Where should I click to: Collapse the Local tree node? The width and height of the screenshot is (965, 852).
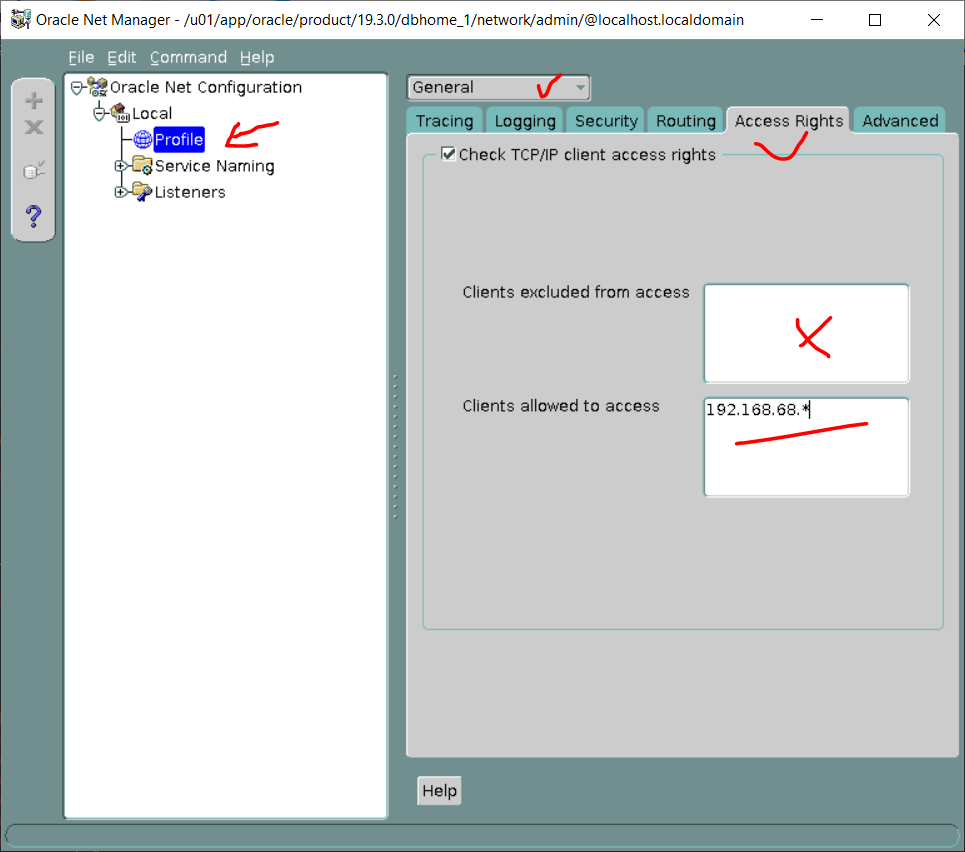click(99, 114)
